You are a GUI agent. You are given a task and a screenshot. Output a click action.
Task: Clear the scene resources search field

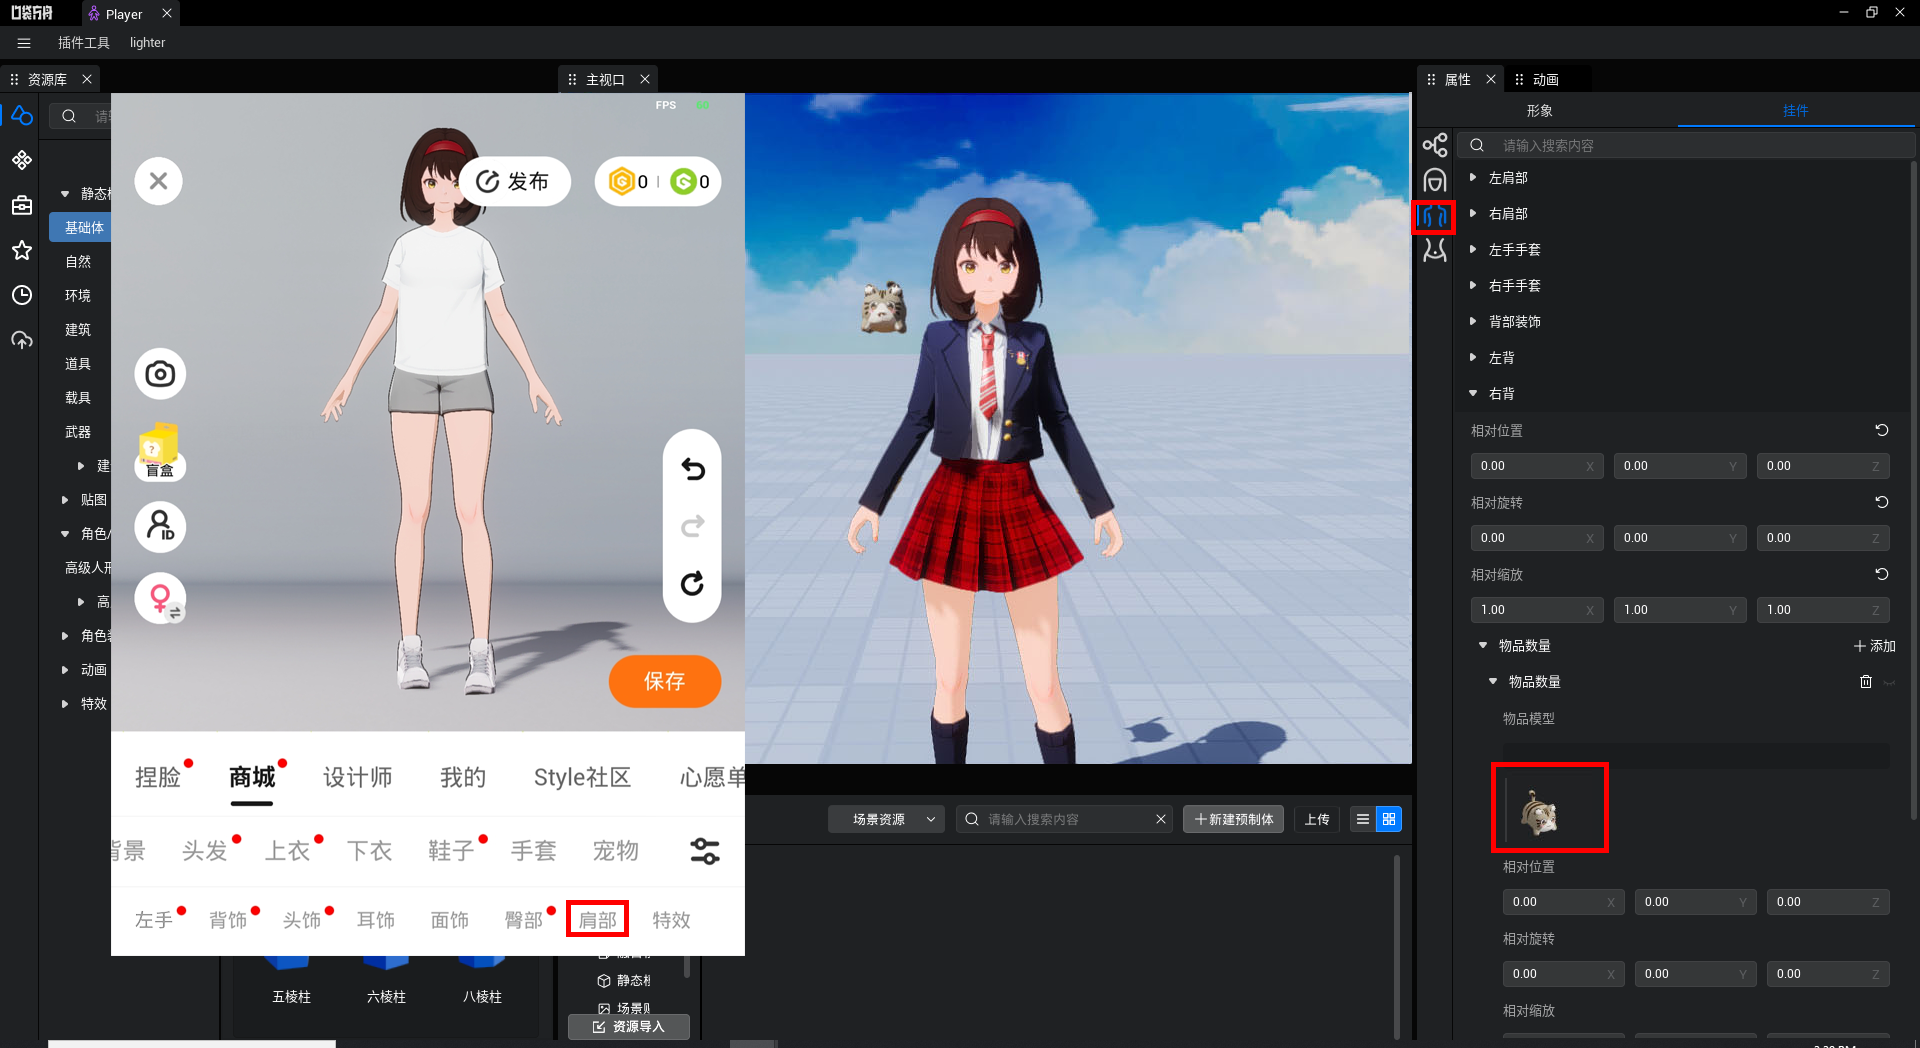click(1160, 819)
